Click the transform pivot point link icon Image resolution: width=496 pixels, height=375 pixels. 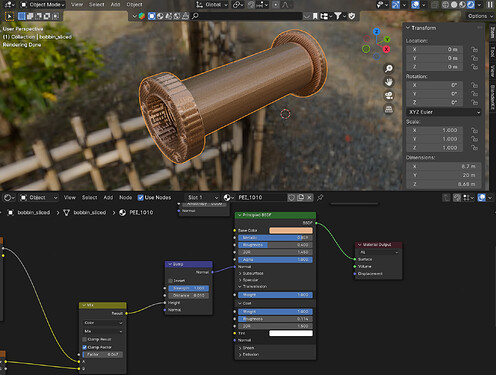238,5
